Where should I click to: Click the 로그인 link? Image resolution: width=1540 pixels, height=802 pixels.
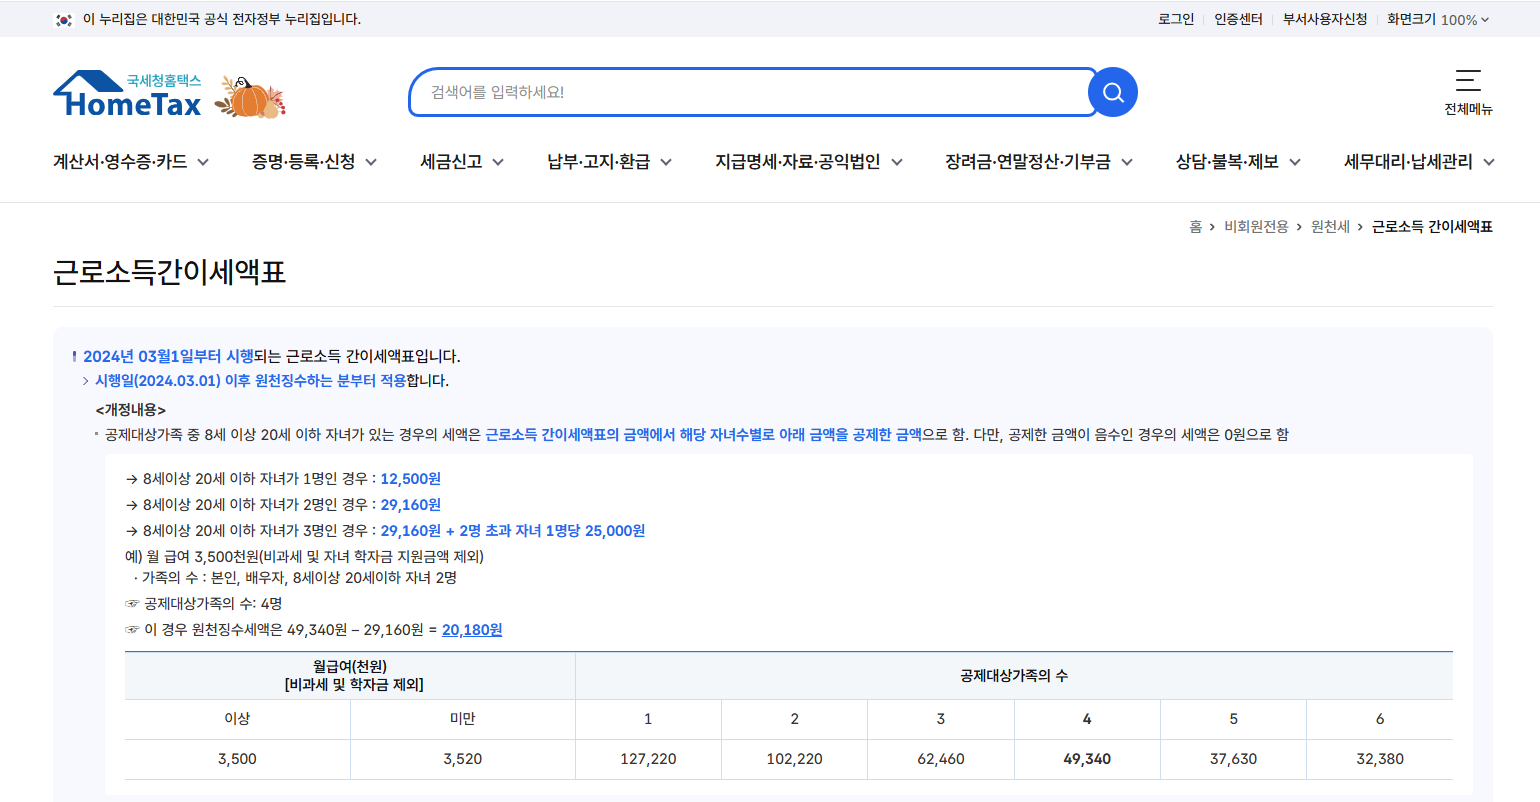pos(1178,18)
